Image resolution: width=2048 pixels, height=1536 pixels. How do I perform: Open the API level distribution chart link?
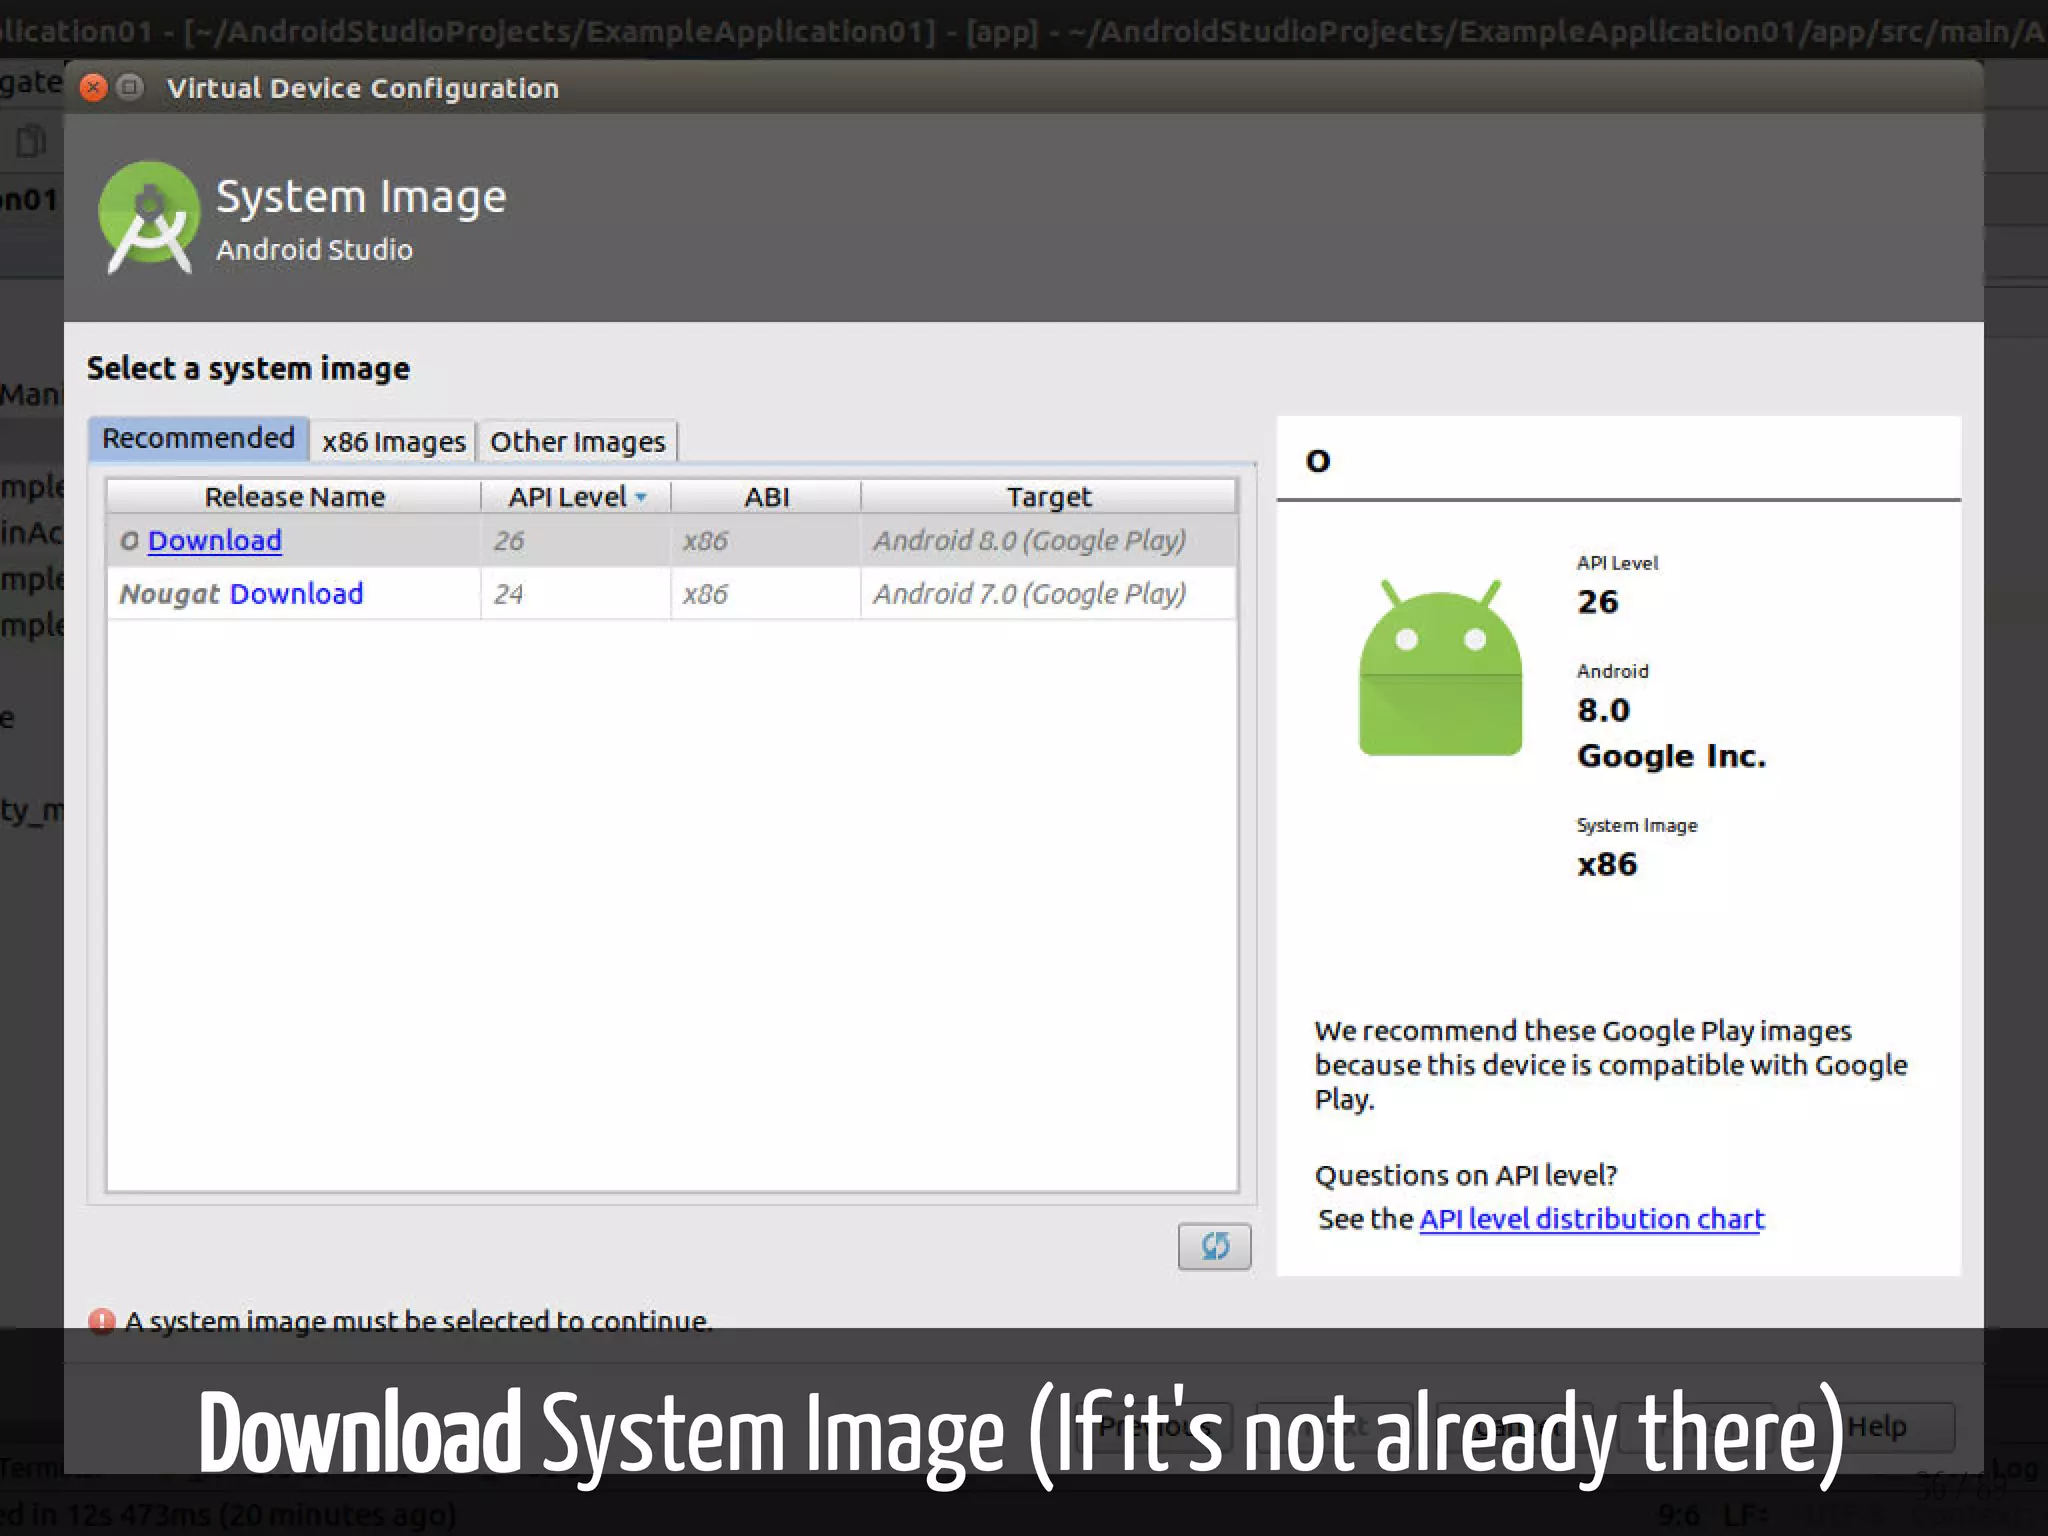point(1592,1219)
